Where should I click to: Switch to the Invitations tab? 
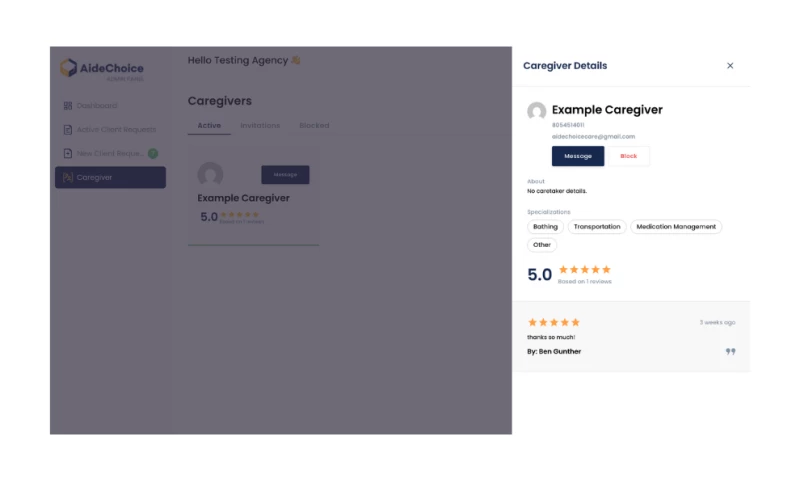point(260,126)
